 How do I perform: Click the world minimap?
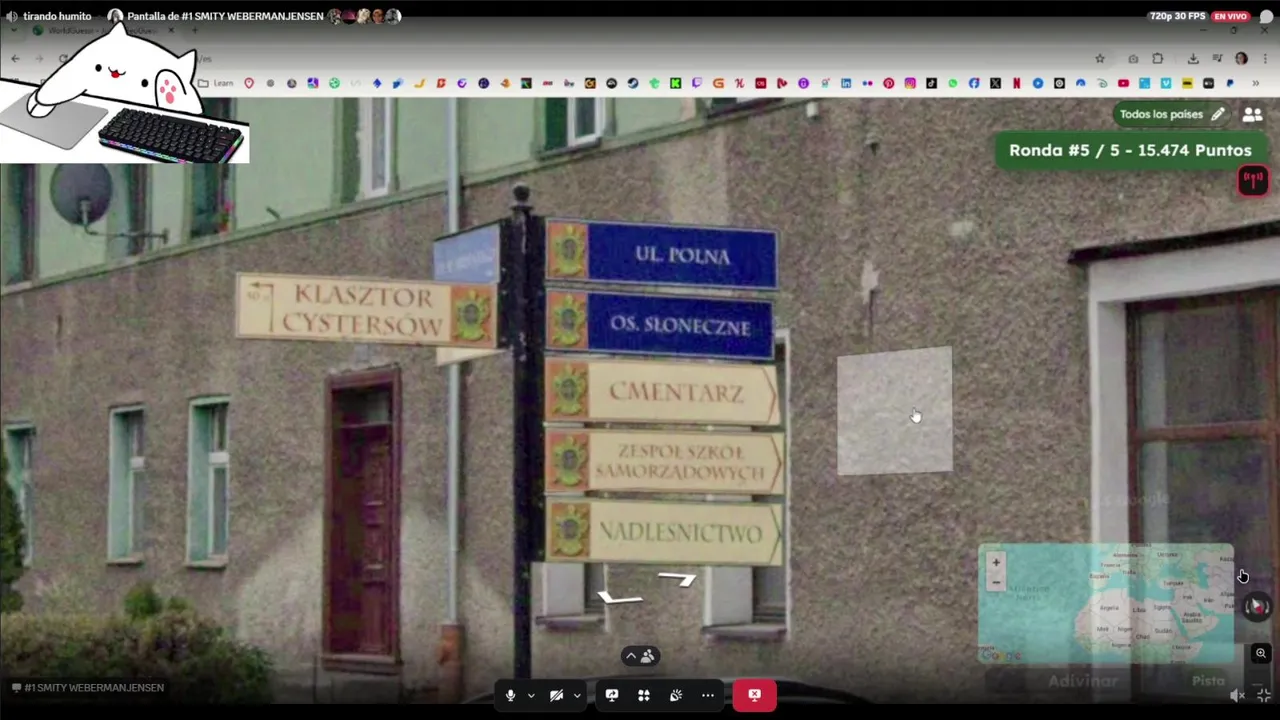point(1106,604)
